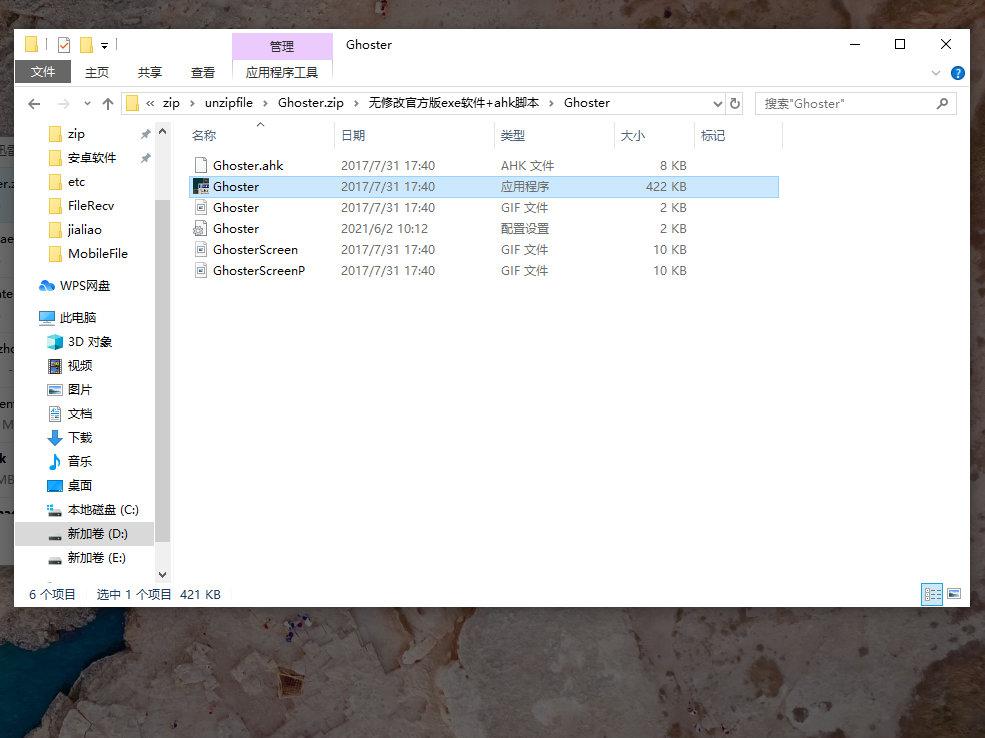Expand address bar history dropdown
The width and height of the screenshot is (985, 738).
[717, 104]
